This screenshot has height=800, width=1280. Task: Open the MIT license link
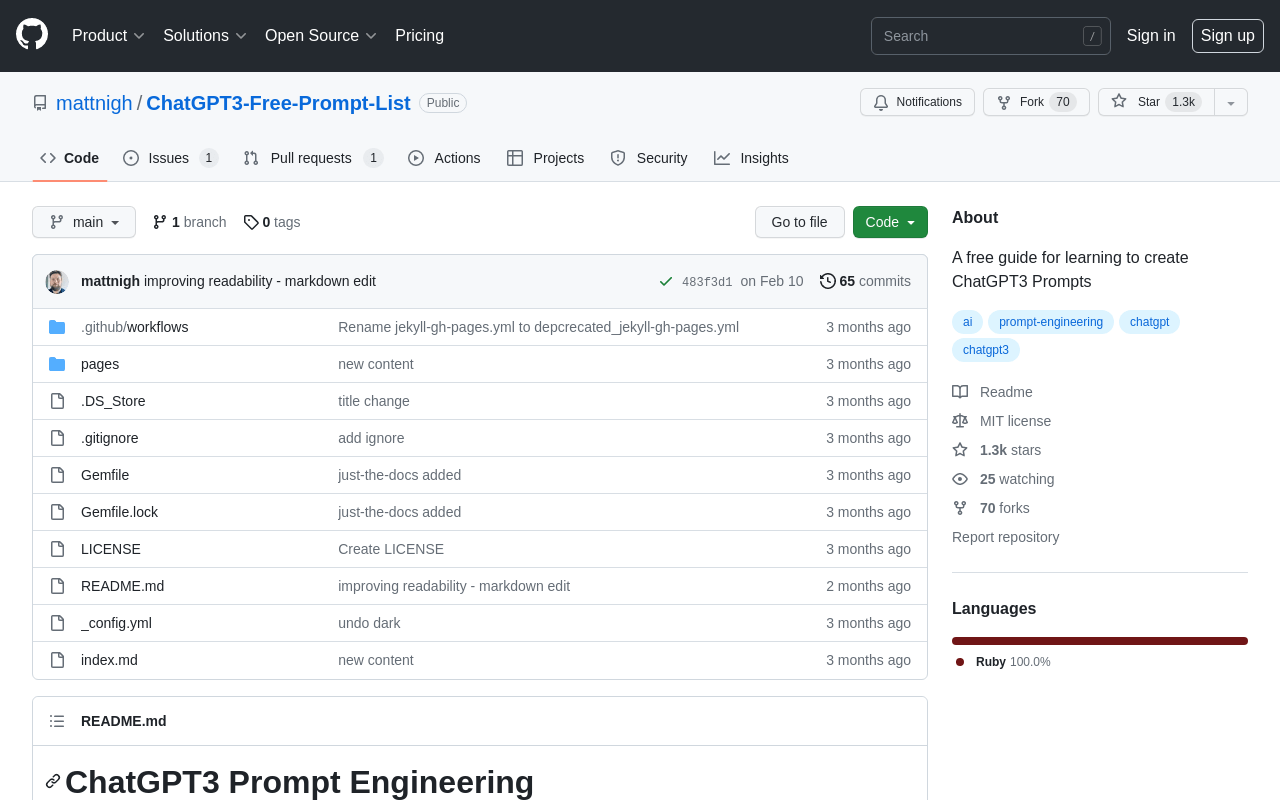(x=1001, y=421)
